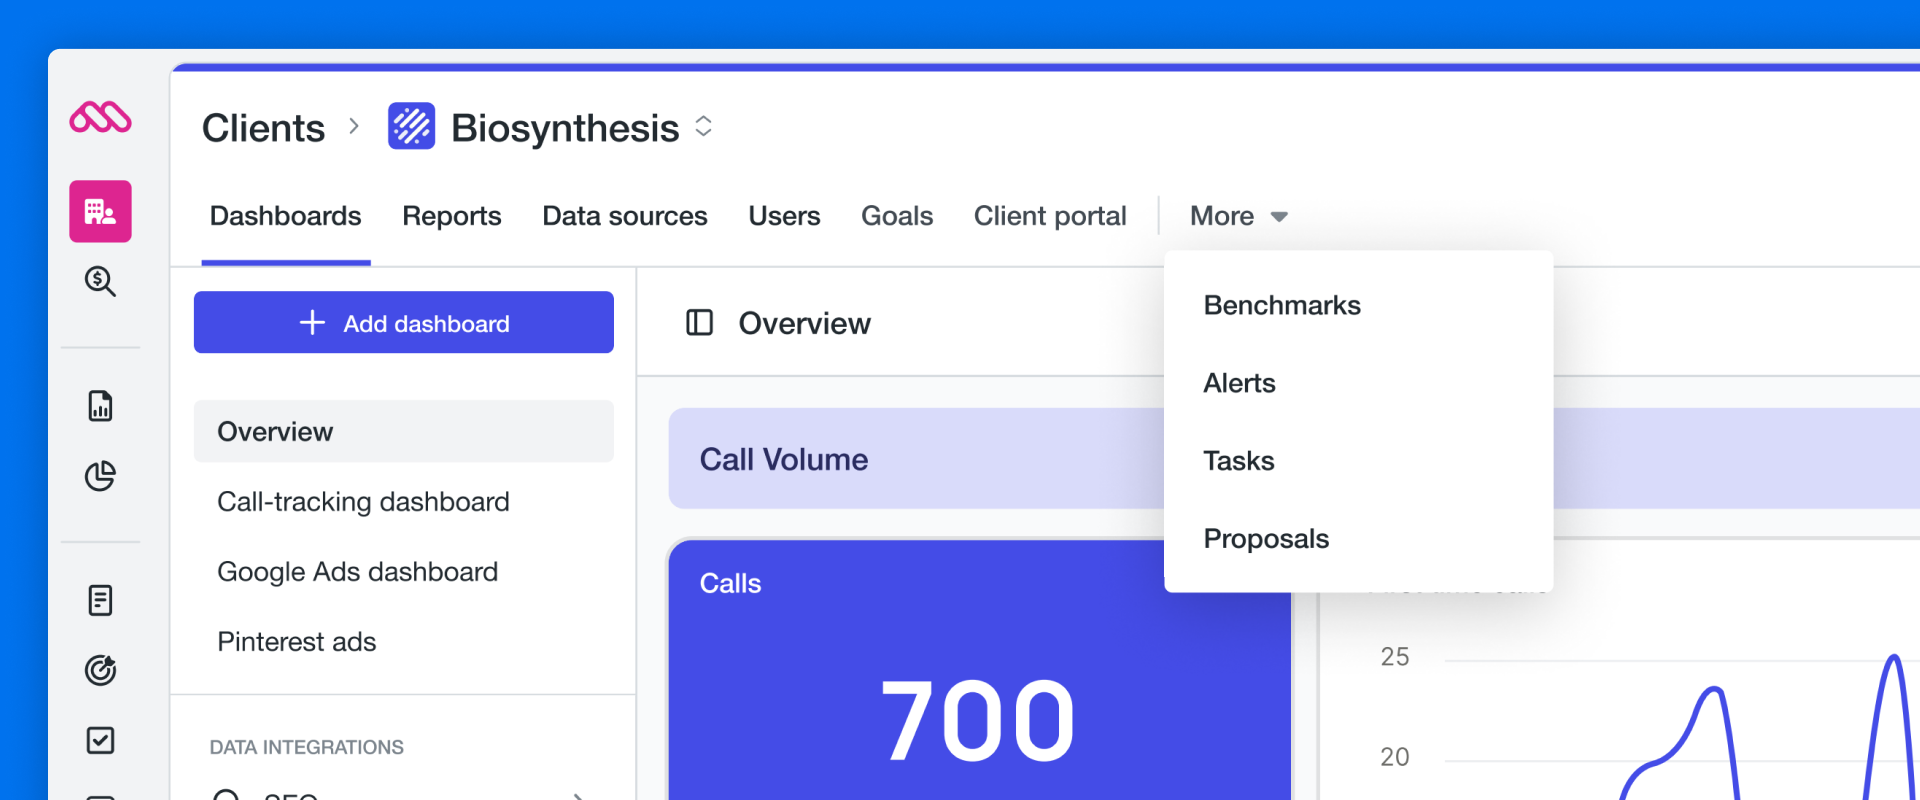Navigate to Clients breadcrumb link
Image resolution: width=1920 pixels, height=800 pixels.
click(263, 128)
